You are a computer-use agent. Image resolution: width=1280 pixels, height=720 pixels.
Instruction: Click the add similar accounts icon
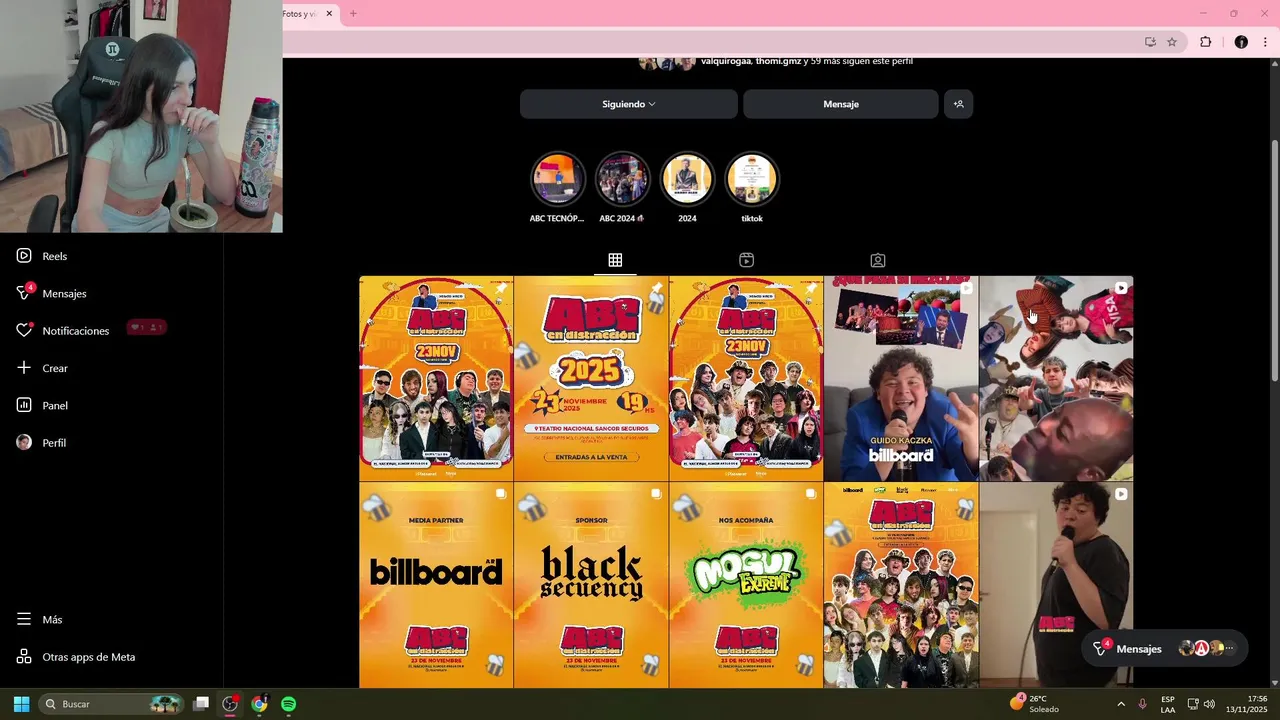[958, 104]
